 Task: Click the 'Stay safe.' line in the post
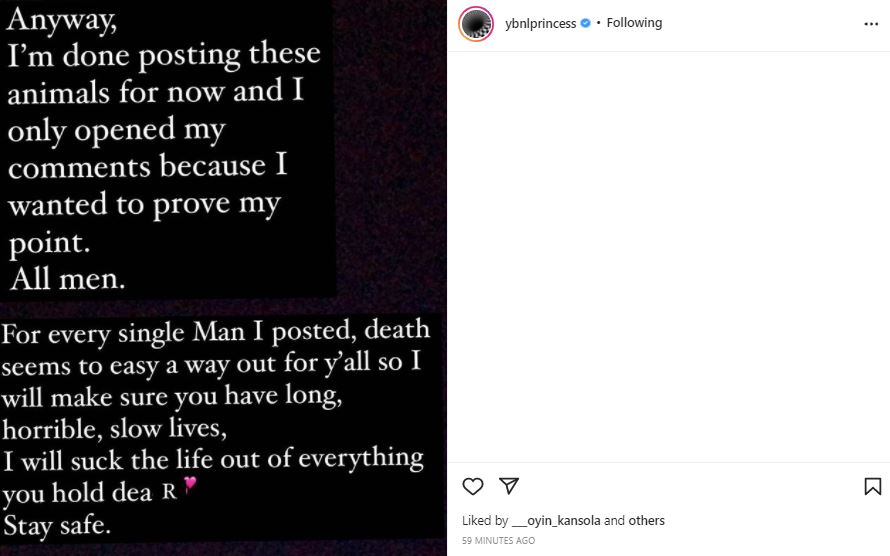58,523
